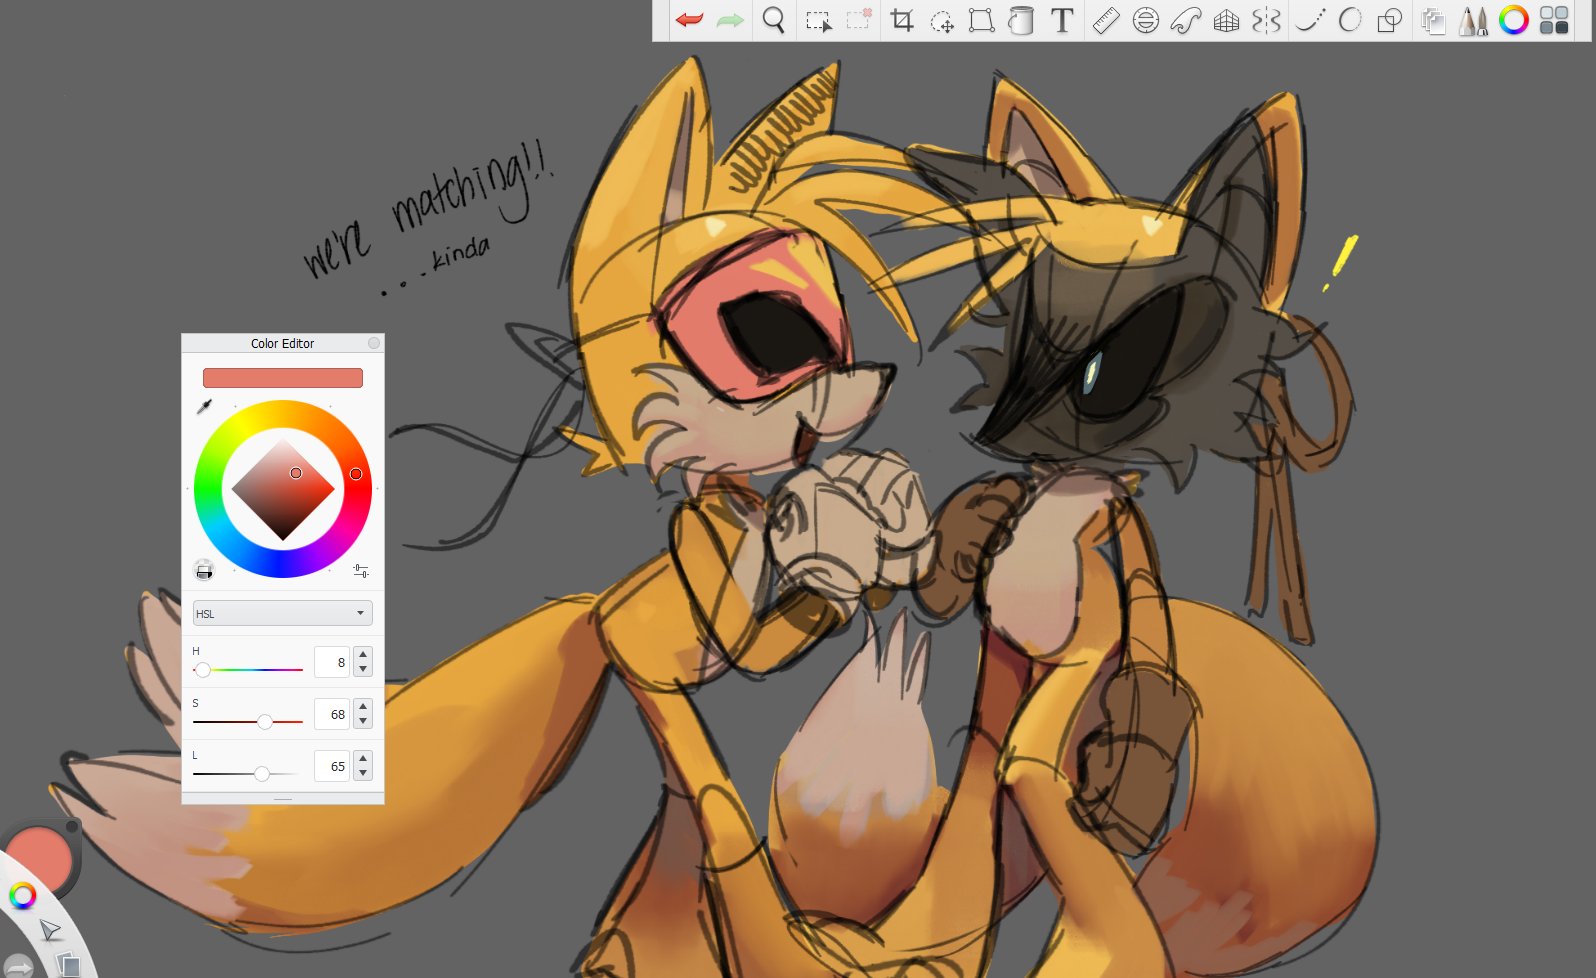Click the Deselect icon in the toolbar
The width and height of the screenshot is (1596, 978).
[x=859, y=20]
